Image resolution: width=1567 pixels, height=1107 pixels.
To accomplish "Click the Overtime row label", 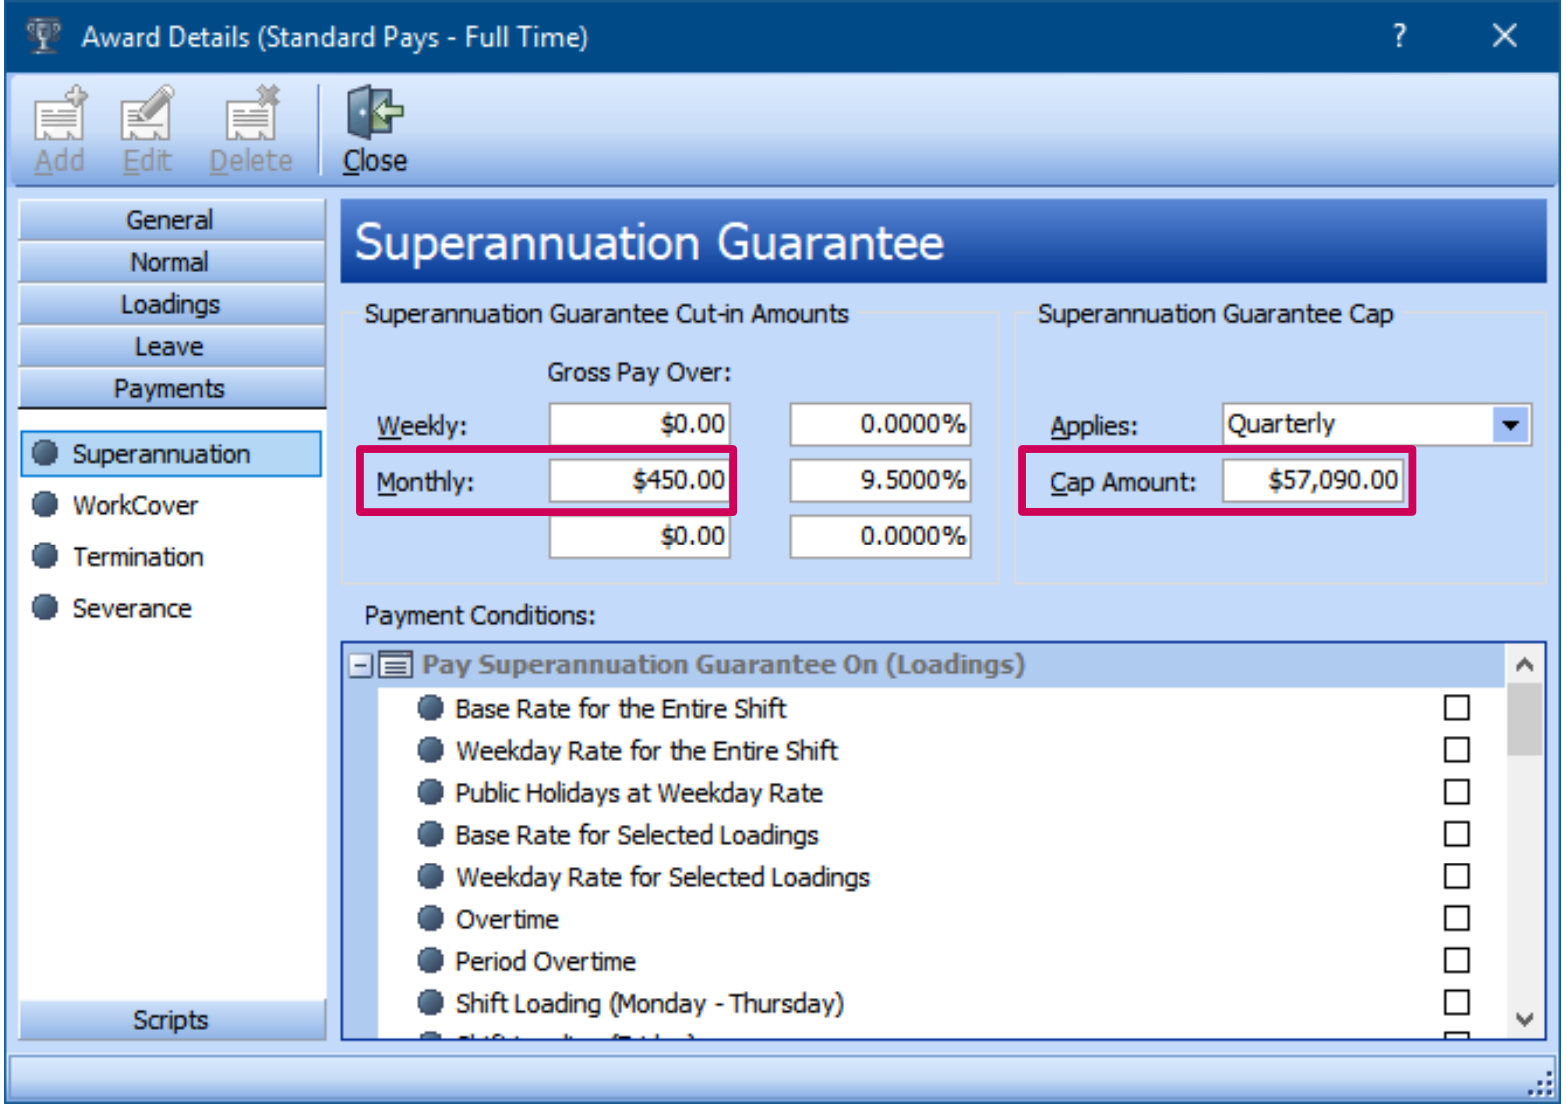I will pos(507,919).
